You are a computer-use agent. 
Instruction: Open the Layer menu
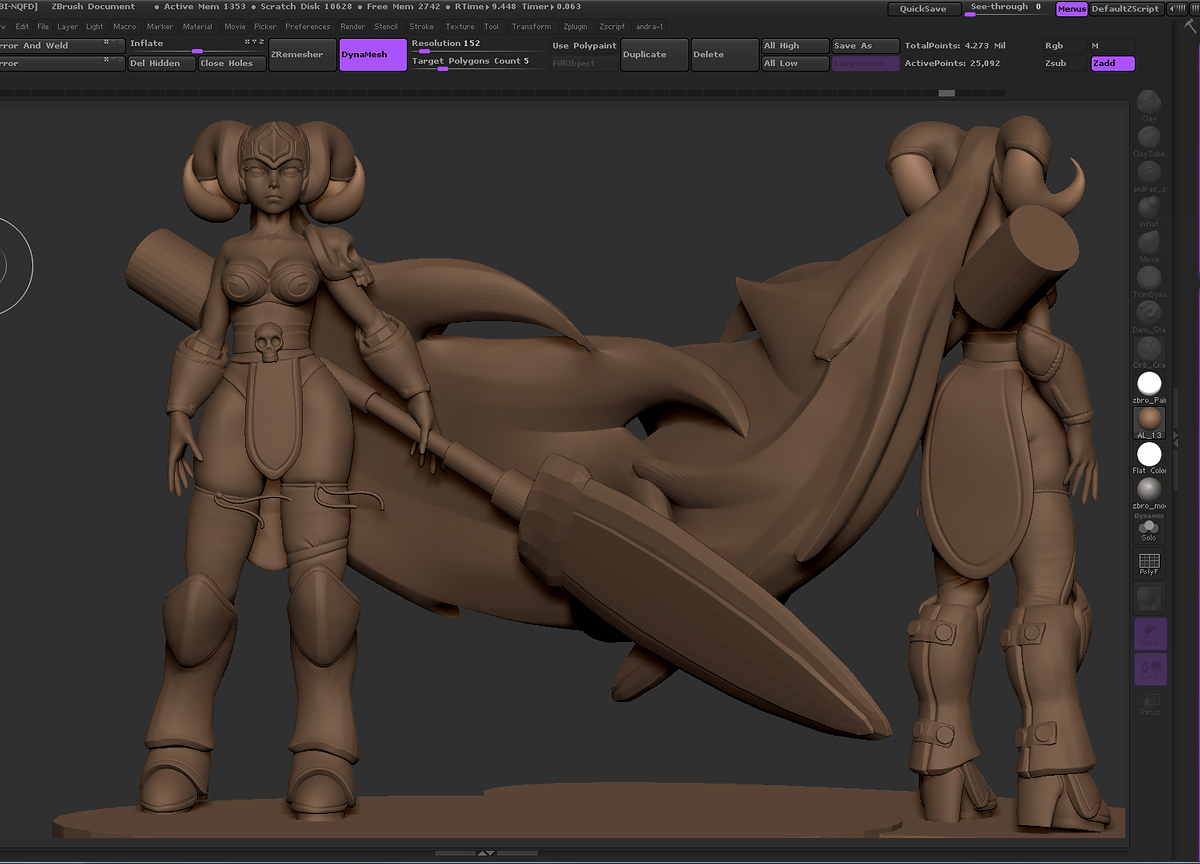tap(68, 26)
